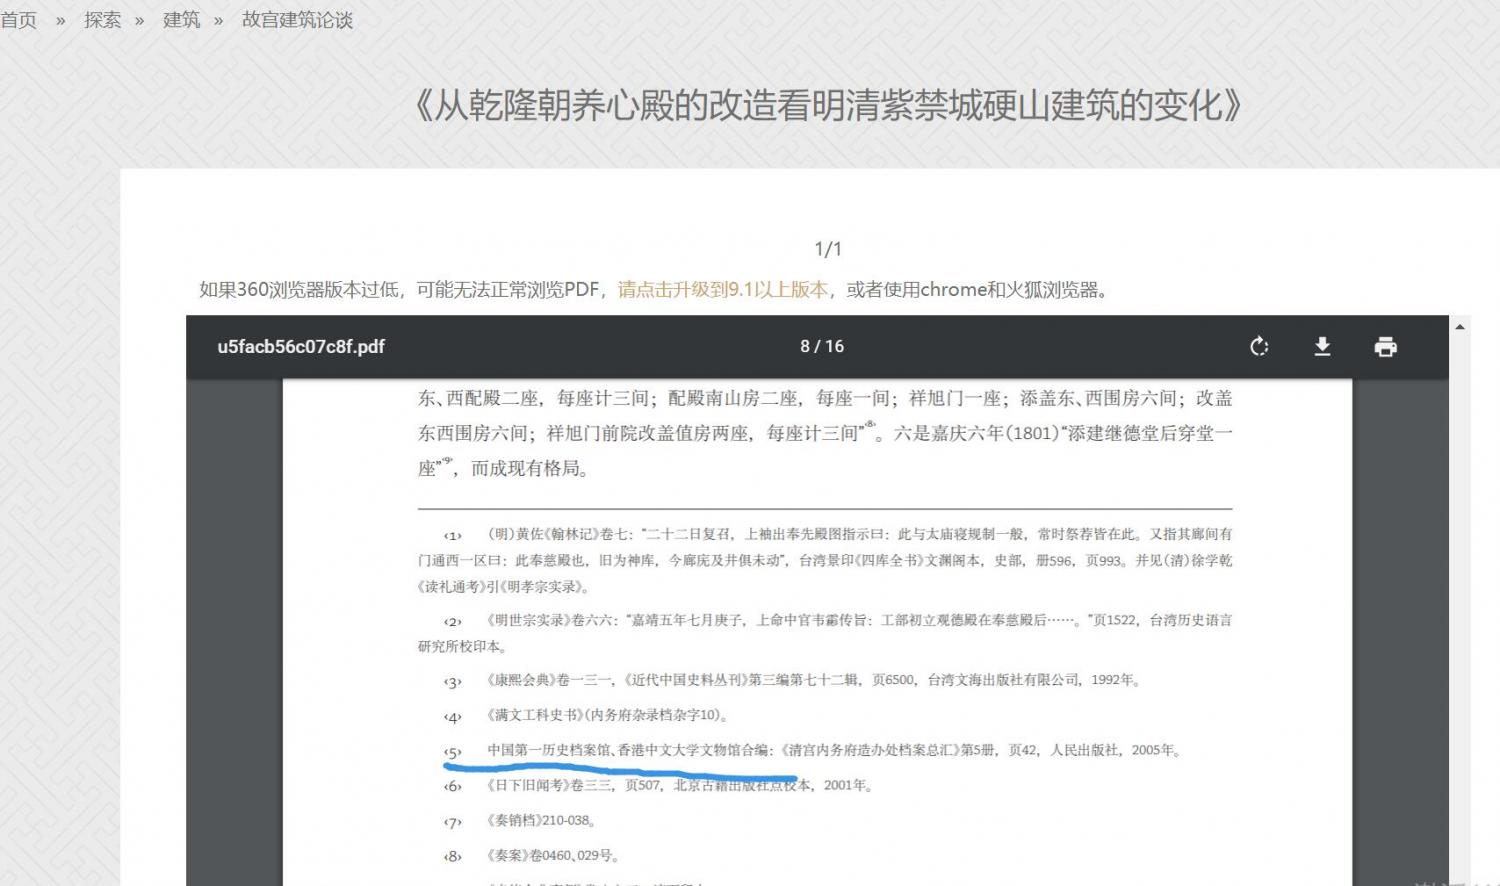
Task: Click the current page number 8 field
Action: pyautogui.click(x=806, y=347)
